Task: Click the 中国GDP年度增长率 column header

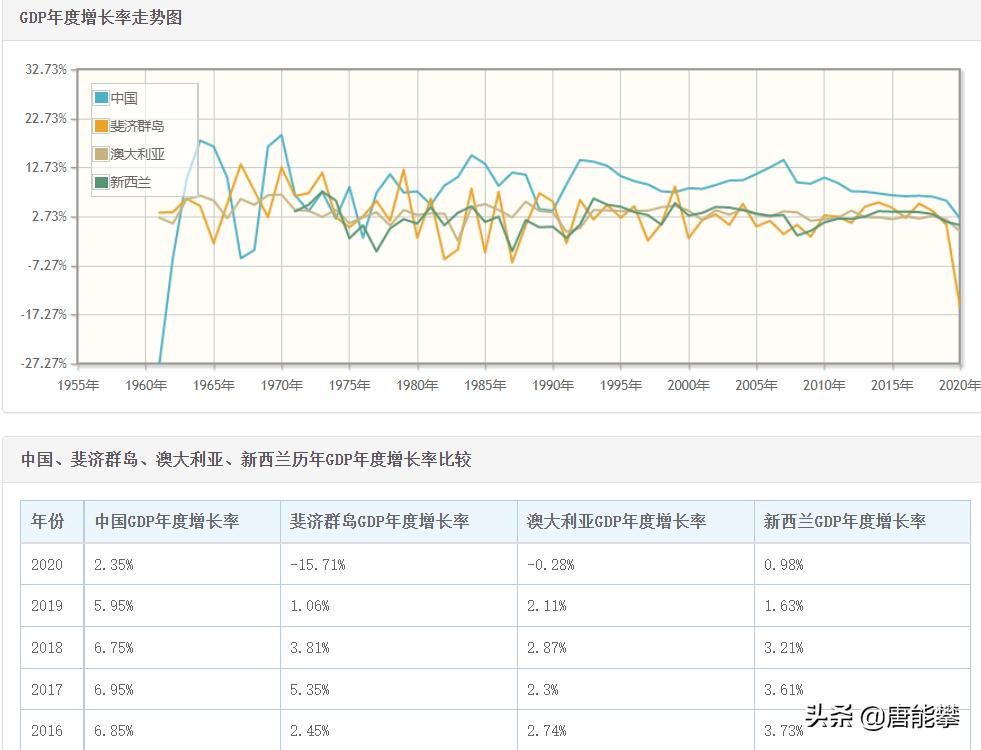Action: [166, 521]
